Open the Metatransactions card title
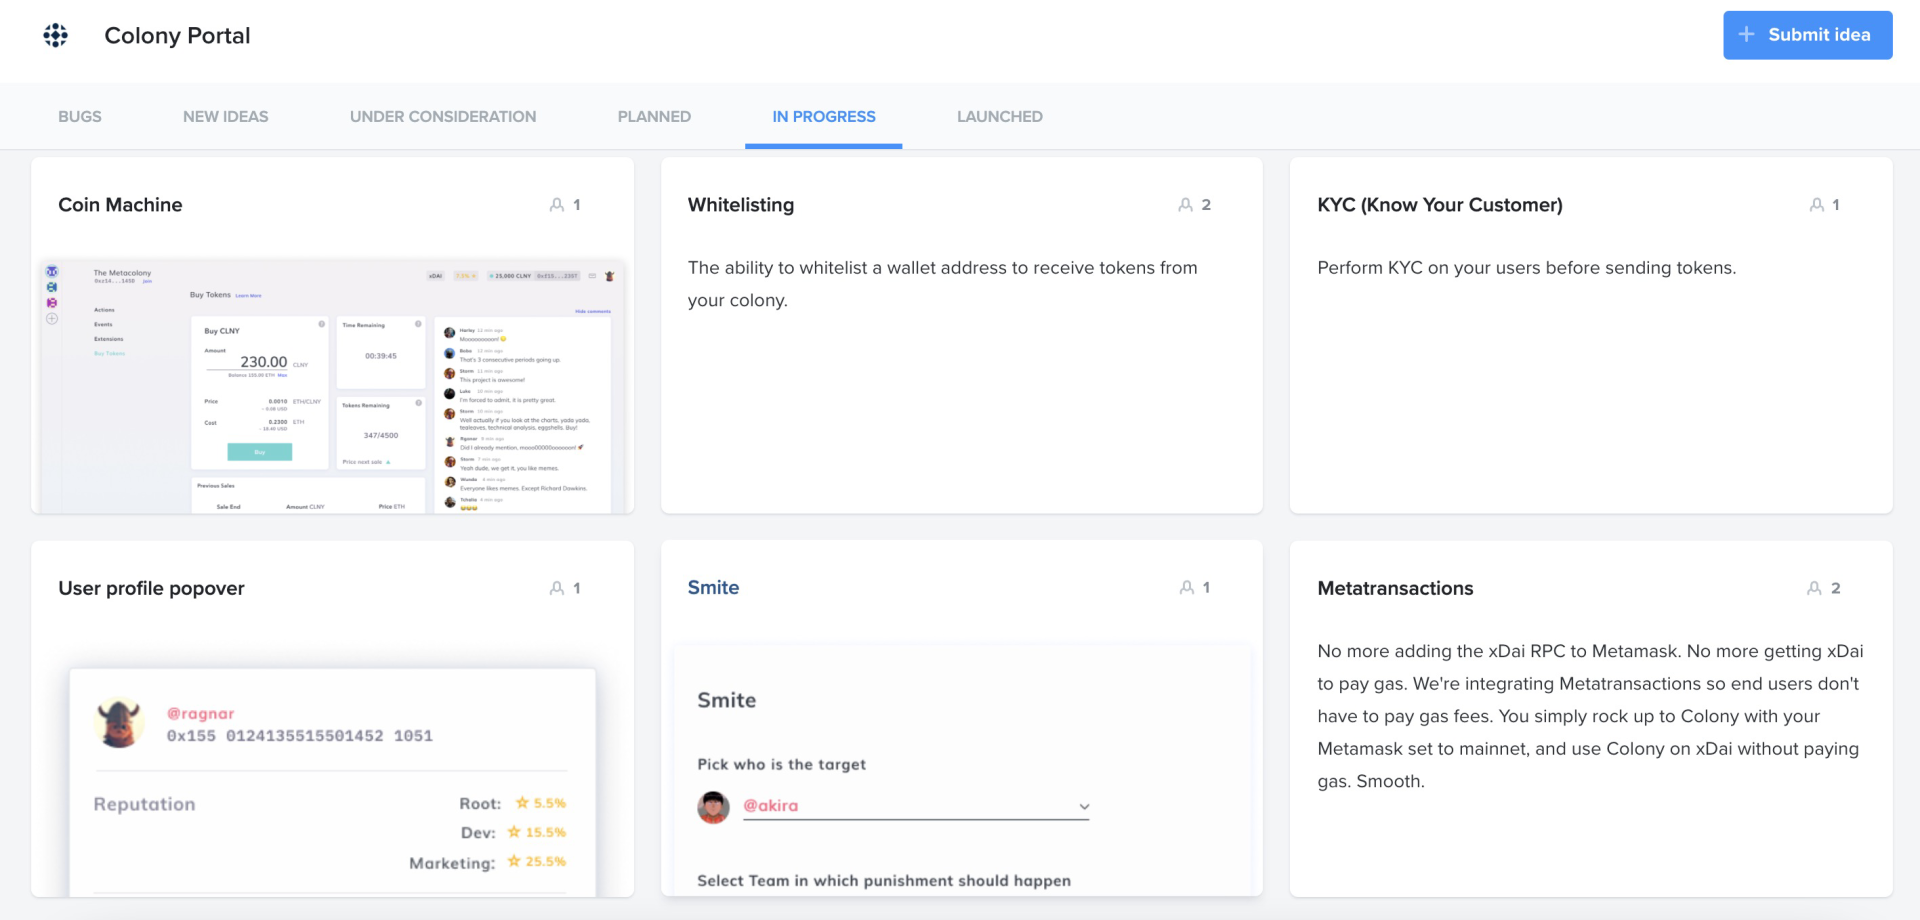 [1395, 589]
